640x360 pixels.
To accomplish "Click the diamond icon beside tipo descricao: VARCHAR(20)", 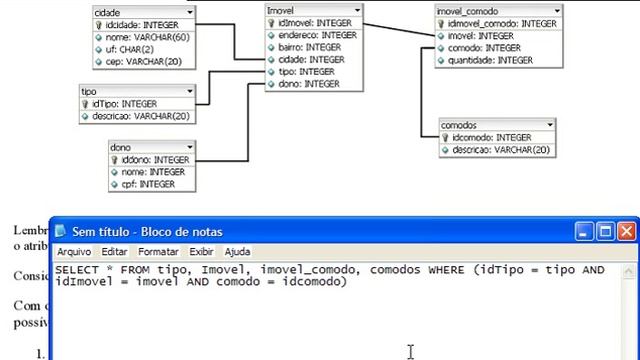I will point(85,117).
